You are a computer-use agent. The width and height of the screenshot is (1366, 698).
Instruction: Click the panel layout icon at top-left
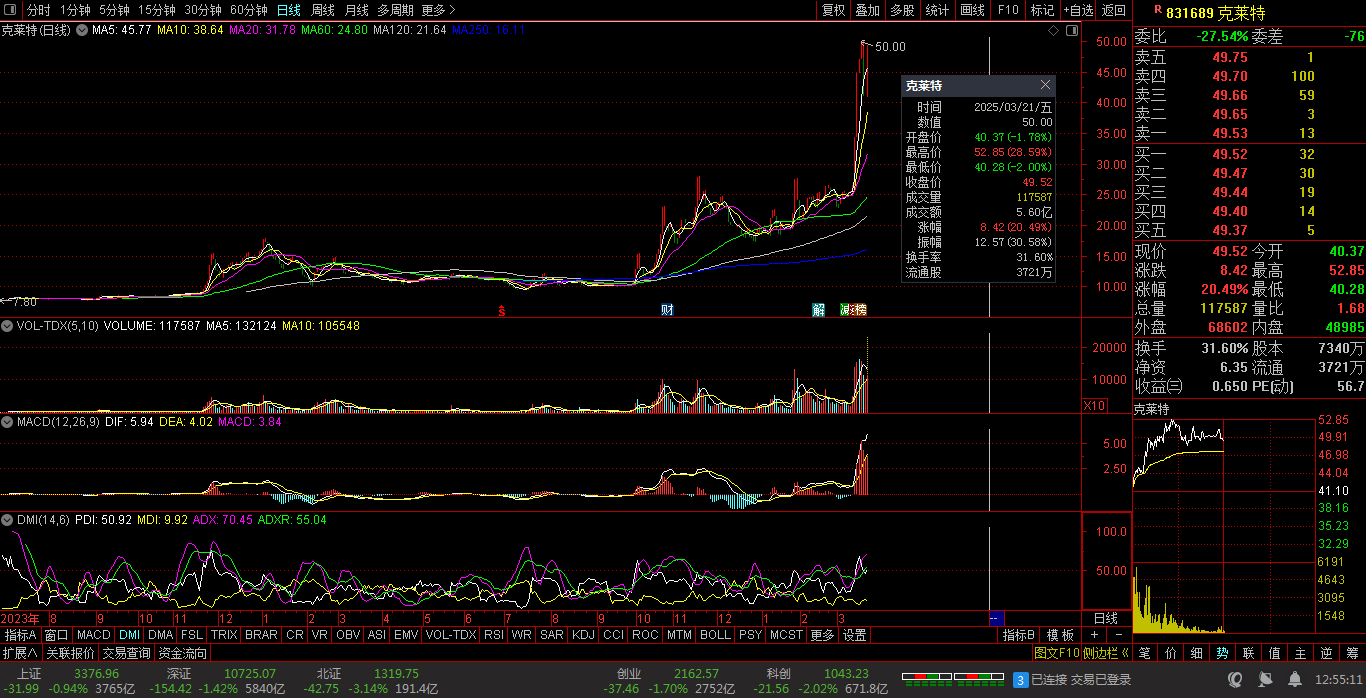point(10,10)
